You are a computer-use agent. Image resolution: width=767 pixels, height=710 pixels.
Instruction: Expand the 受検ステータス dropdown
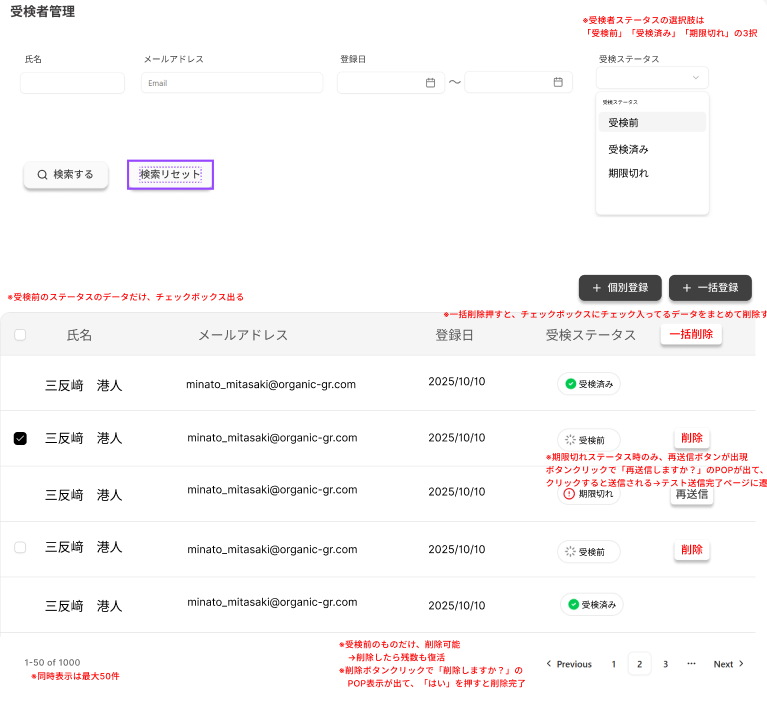click(652, 78)
